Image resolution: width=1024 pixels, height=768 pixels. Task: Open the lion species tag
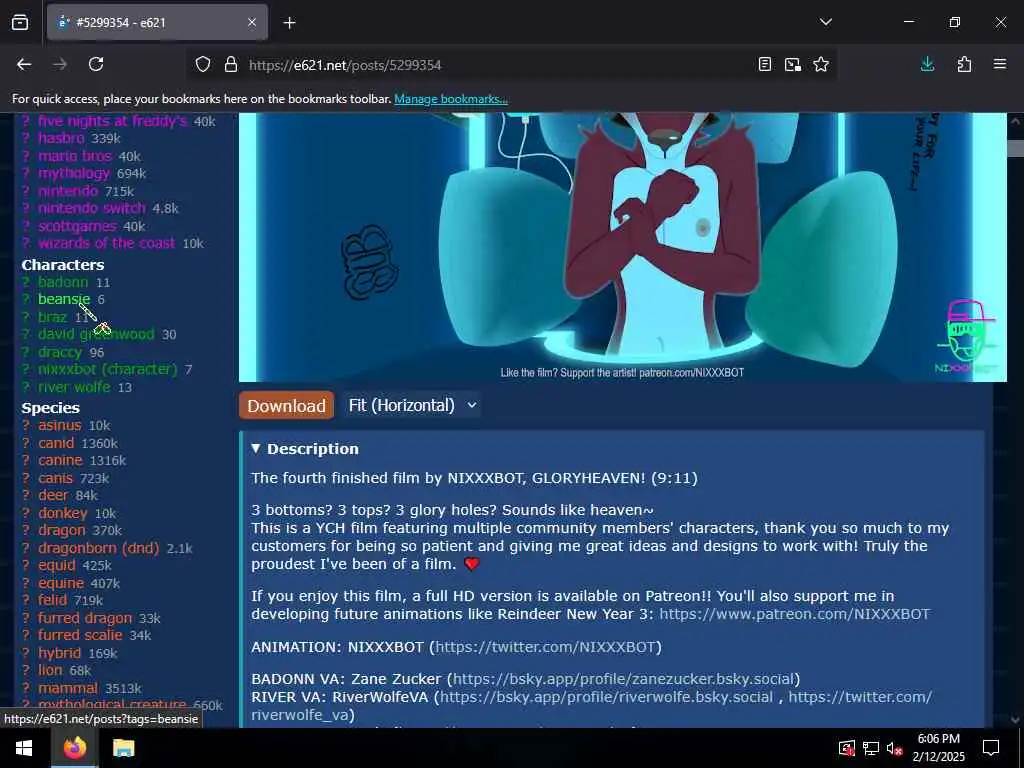[x=50, y=670]
